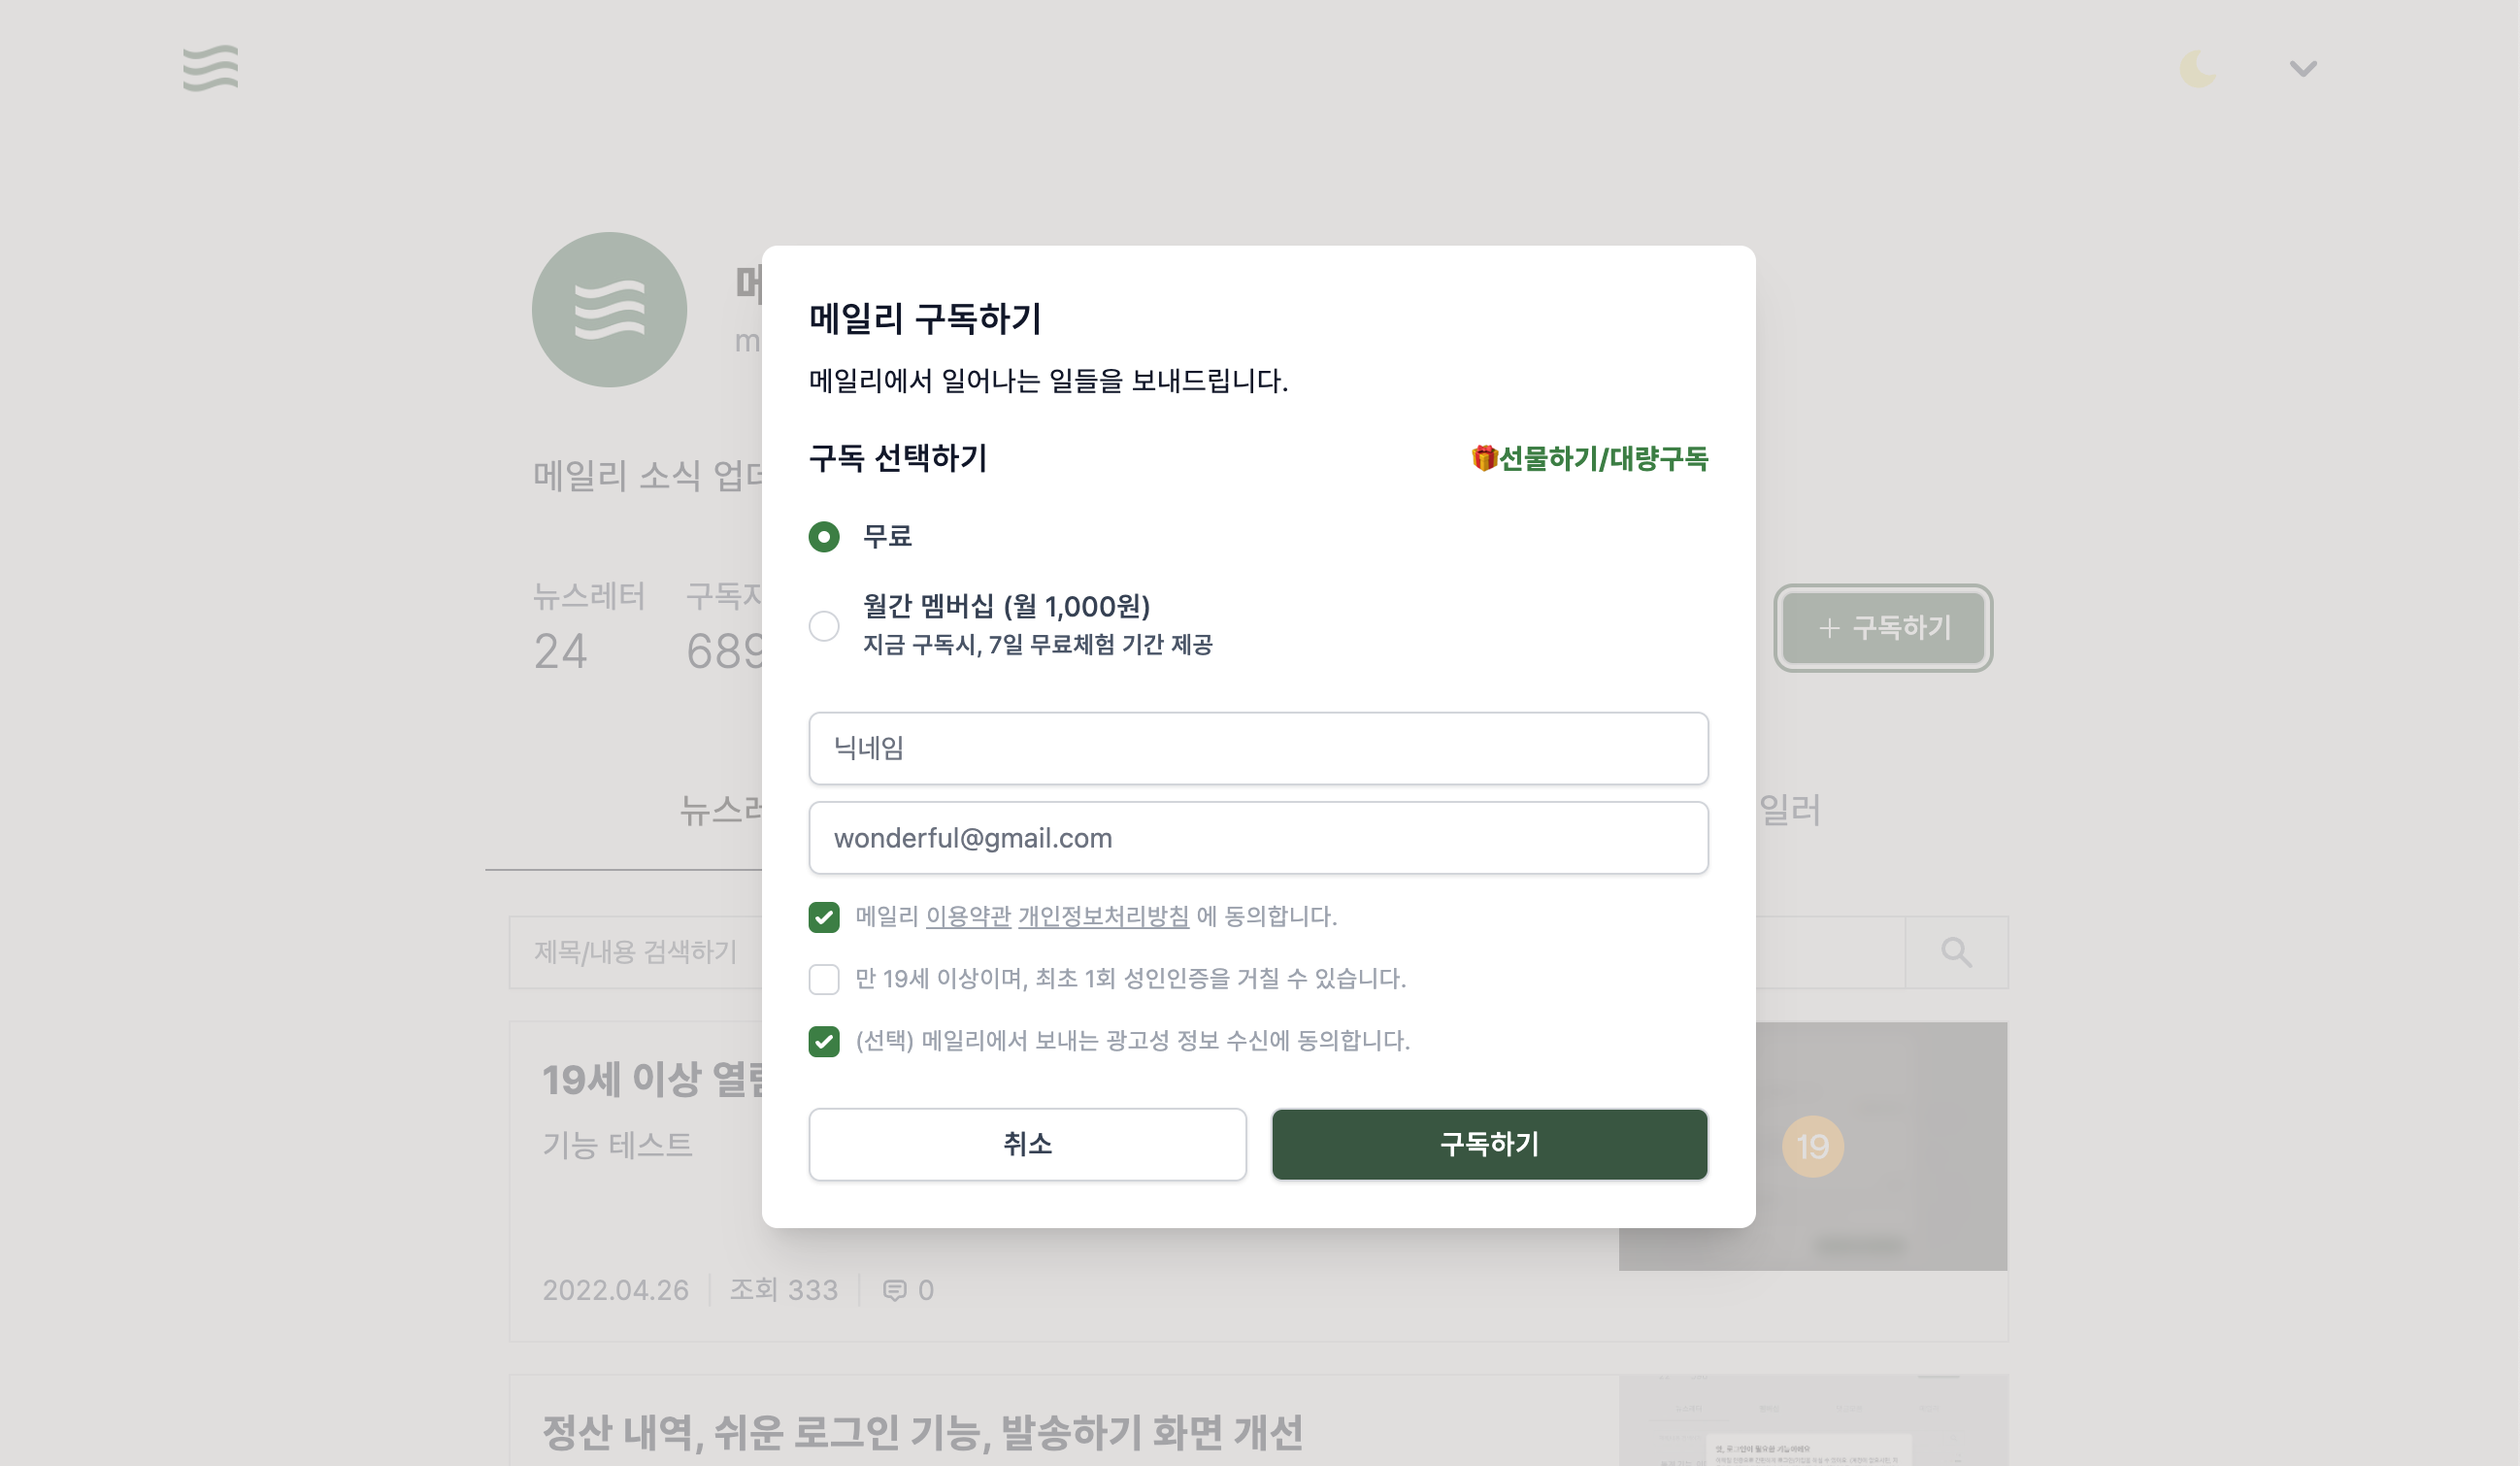Enable the 만 19세 이상 verification checkbox
2520x1466 pixels.
(823, 980)
